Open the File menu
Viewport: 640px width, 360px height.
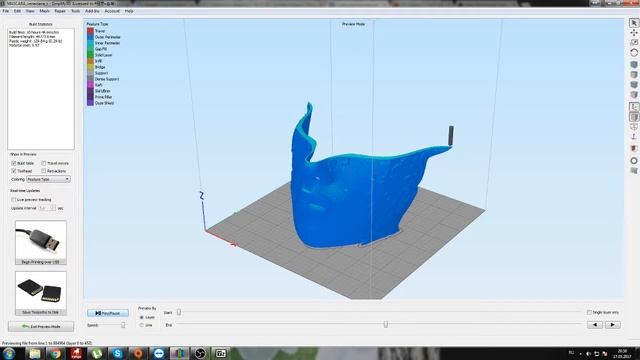click(6, 11)
